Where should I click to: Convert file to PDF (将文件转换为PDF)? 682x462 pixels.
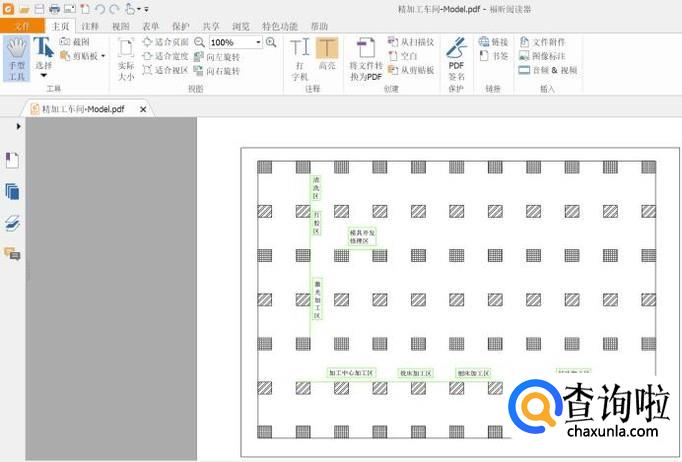[366, 59]
